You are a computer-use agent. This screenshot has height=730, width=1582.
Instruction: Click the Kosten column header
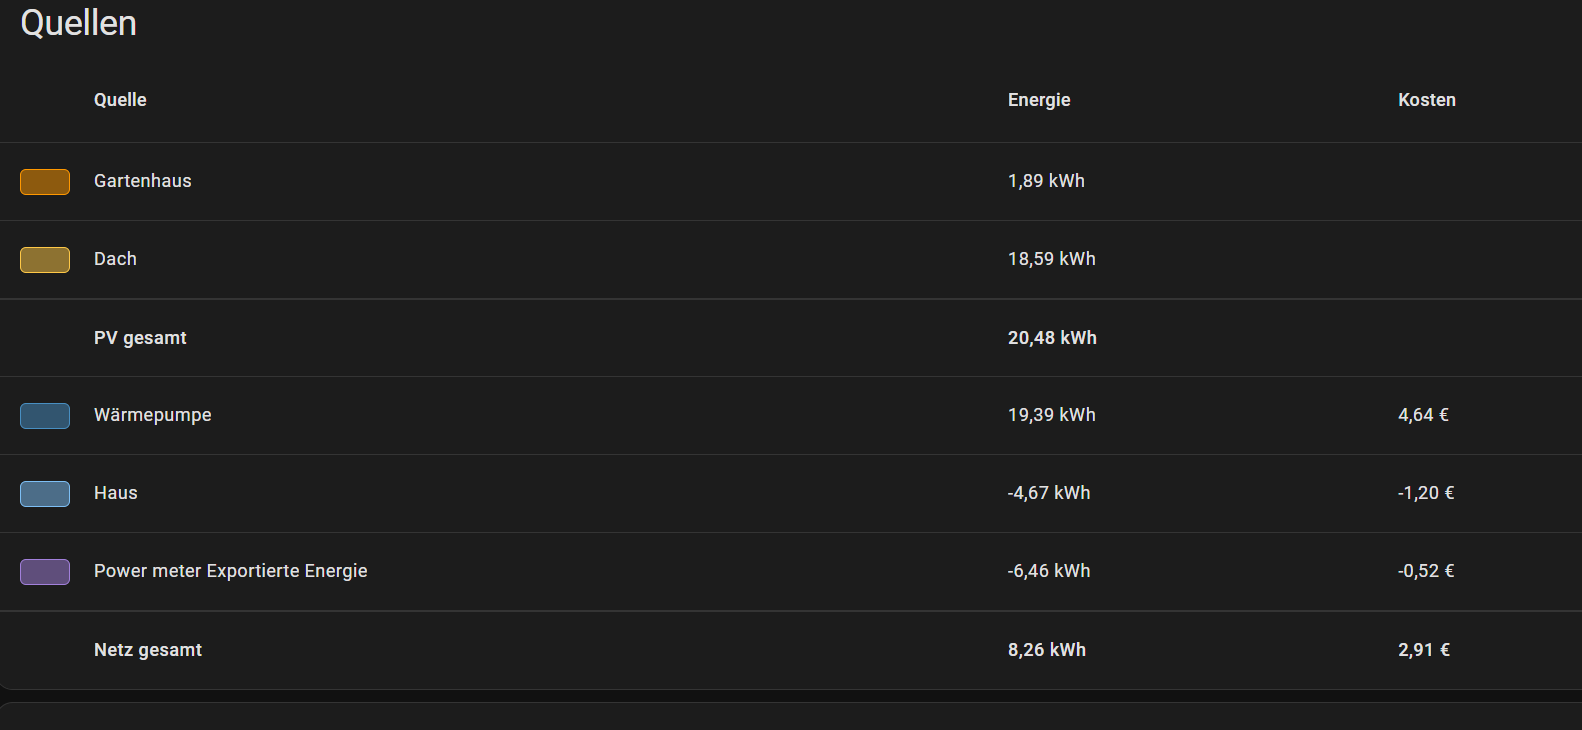pos(1427,100)
